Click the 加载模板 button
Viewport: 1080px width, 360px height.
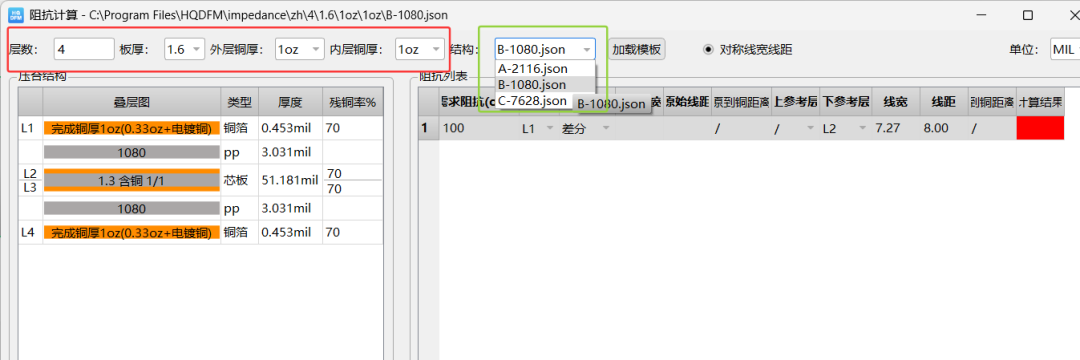click(x=637, y=50)
